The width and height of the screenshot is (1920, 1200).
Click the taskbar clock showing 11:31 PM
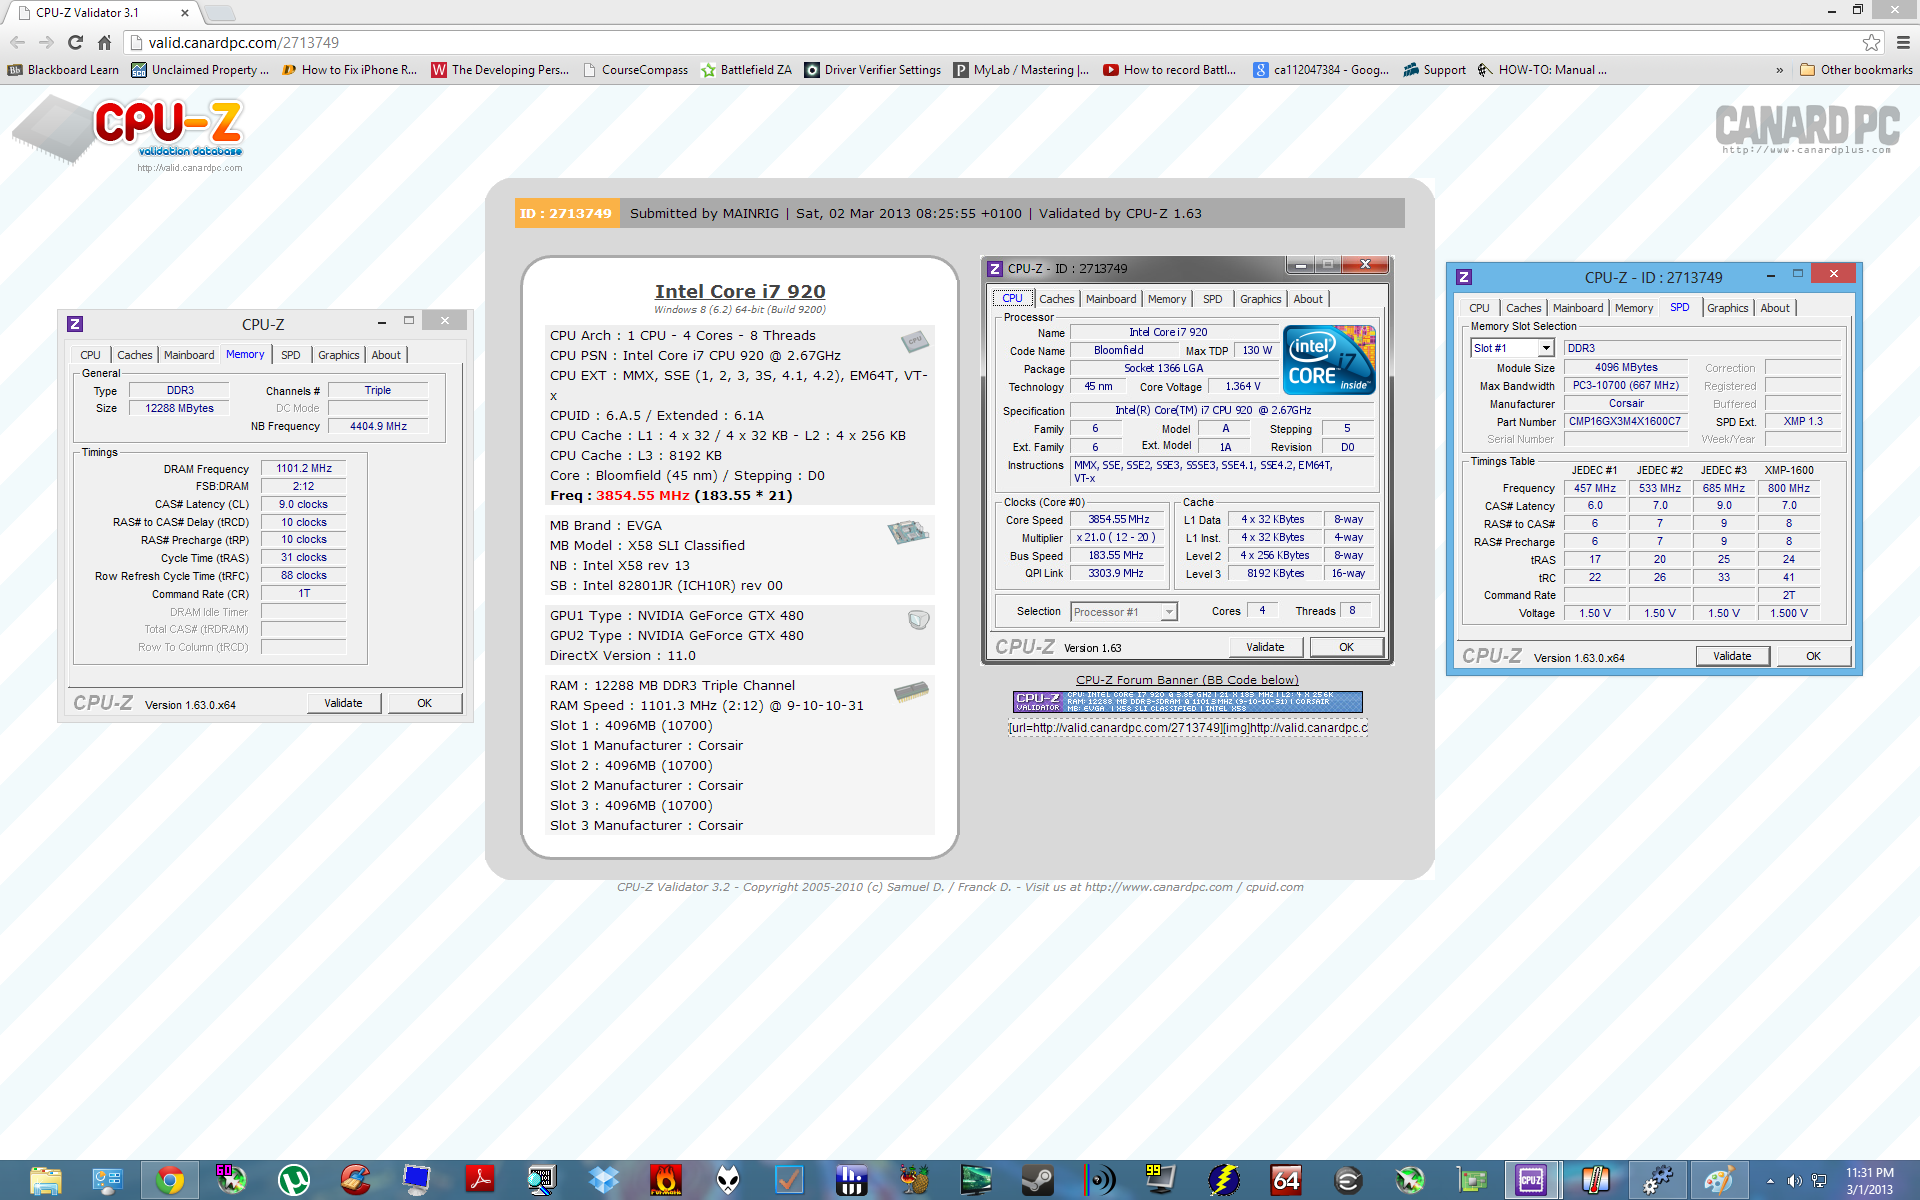(x=1869, y=1181)
